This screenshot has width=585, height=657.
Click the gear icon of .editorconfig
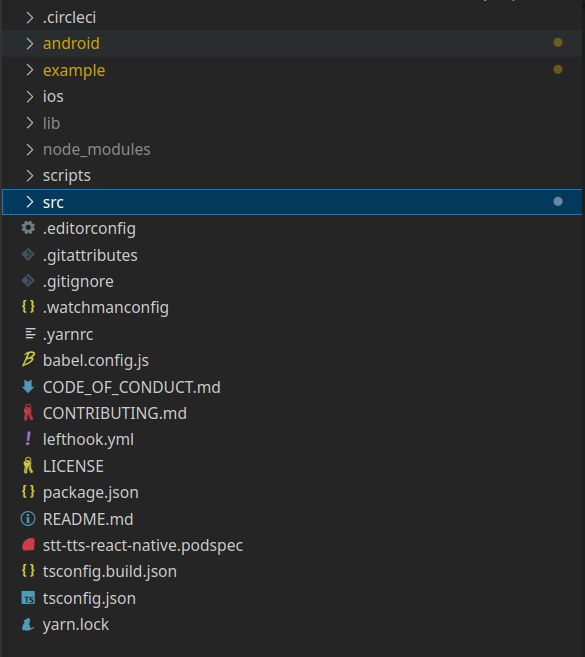pyautogui.click(x=28, y=228)
